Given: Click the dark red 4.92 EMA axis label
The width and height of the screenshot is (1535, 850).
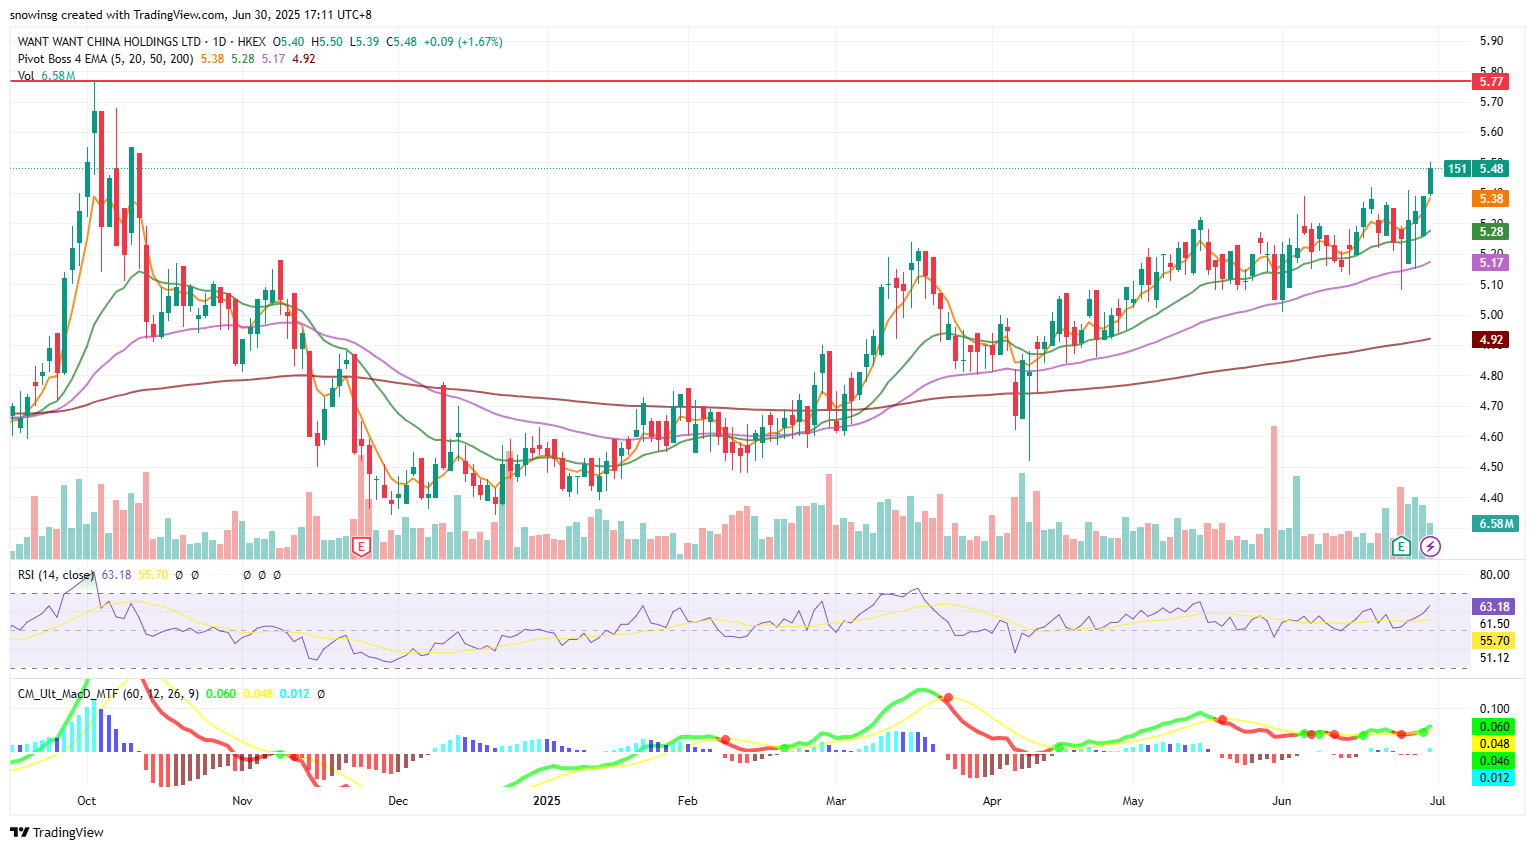Looking at the screenshot, I should click(x=1491, y=340).
